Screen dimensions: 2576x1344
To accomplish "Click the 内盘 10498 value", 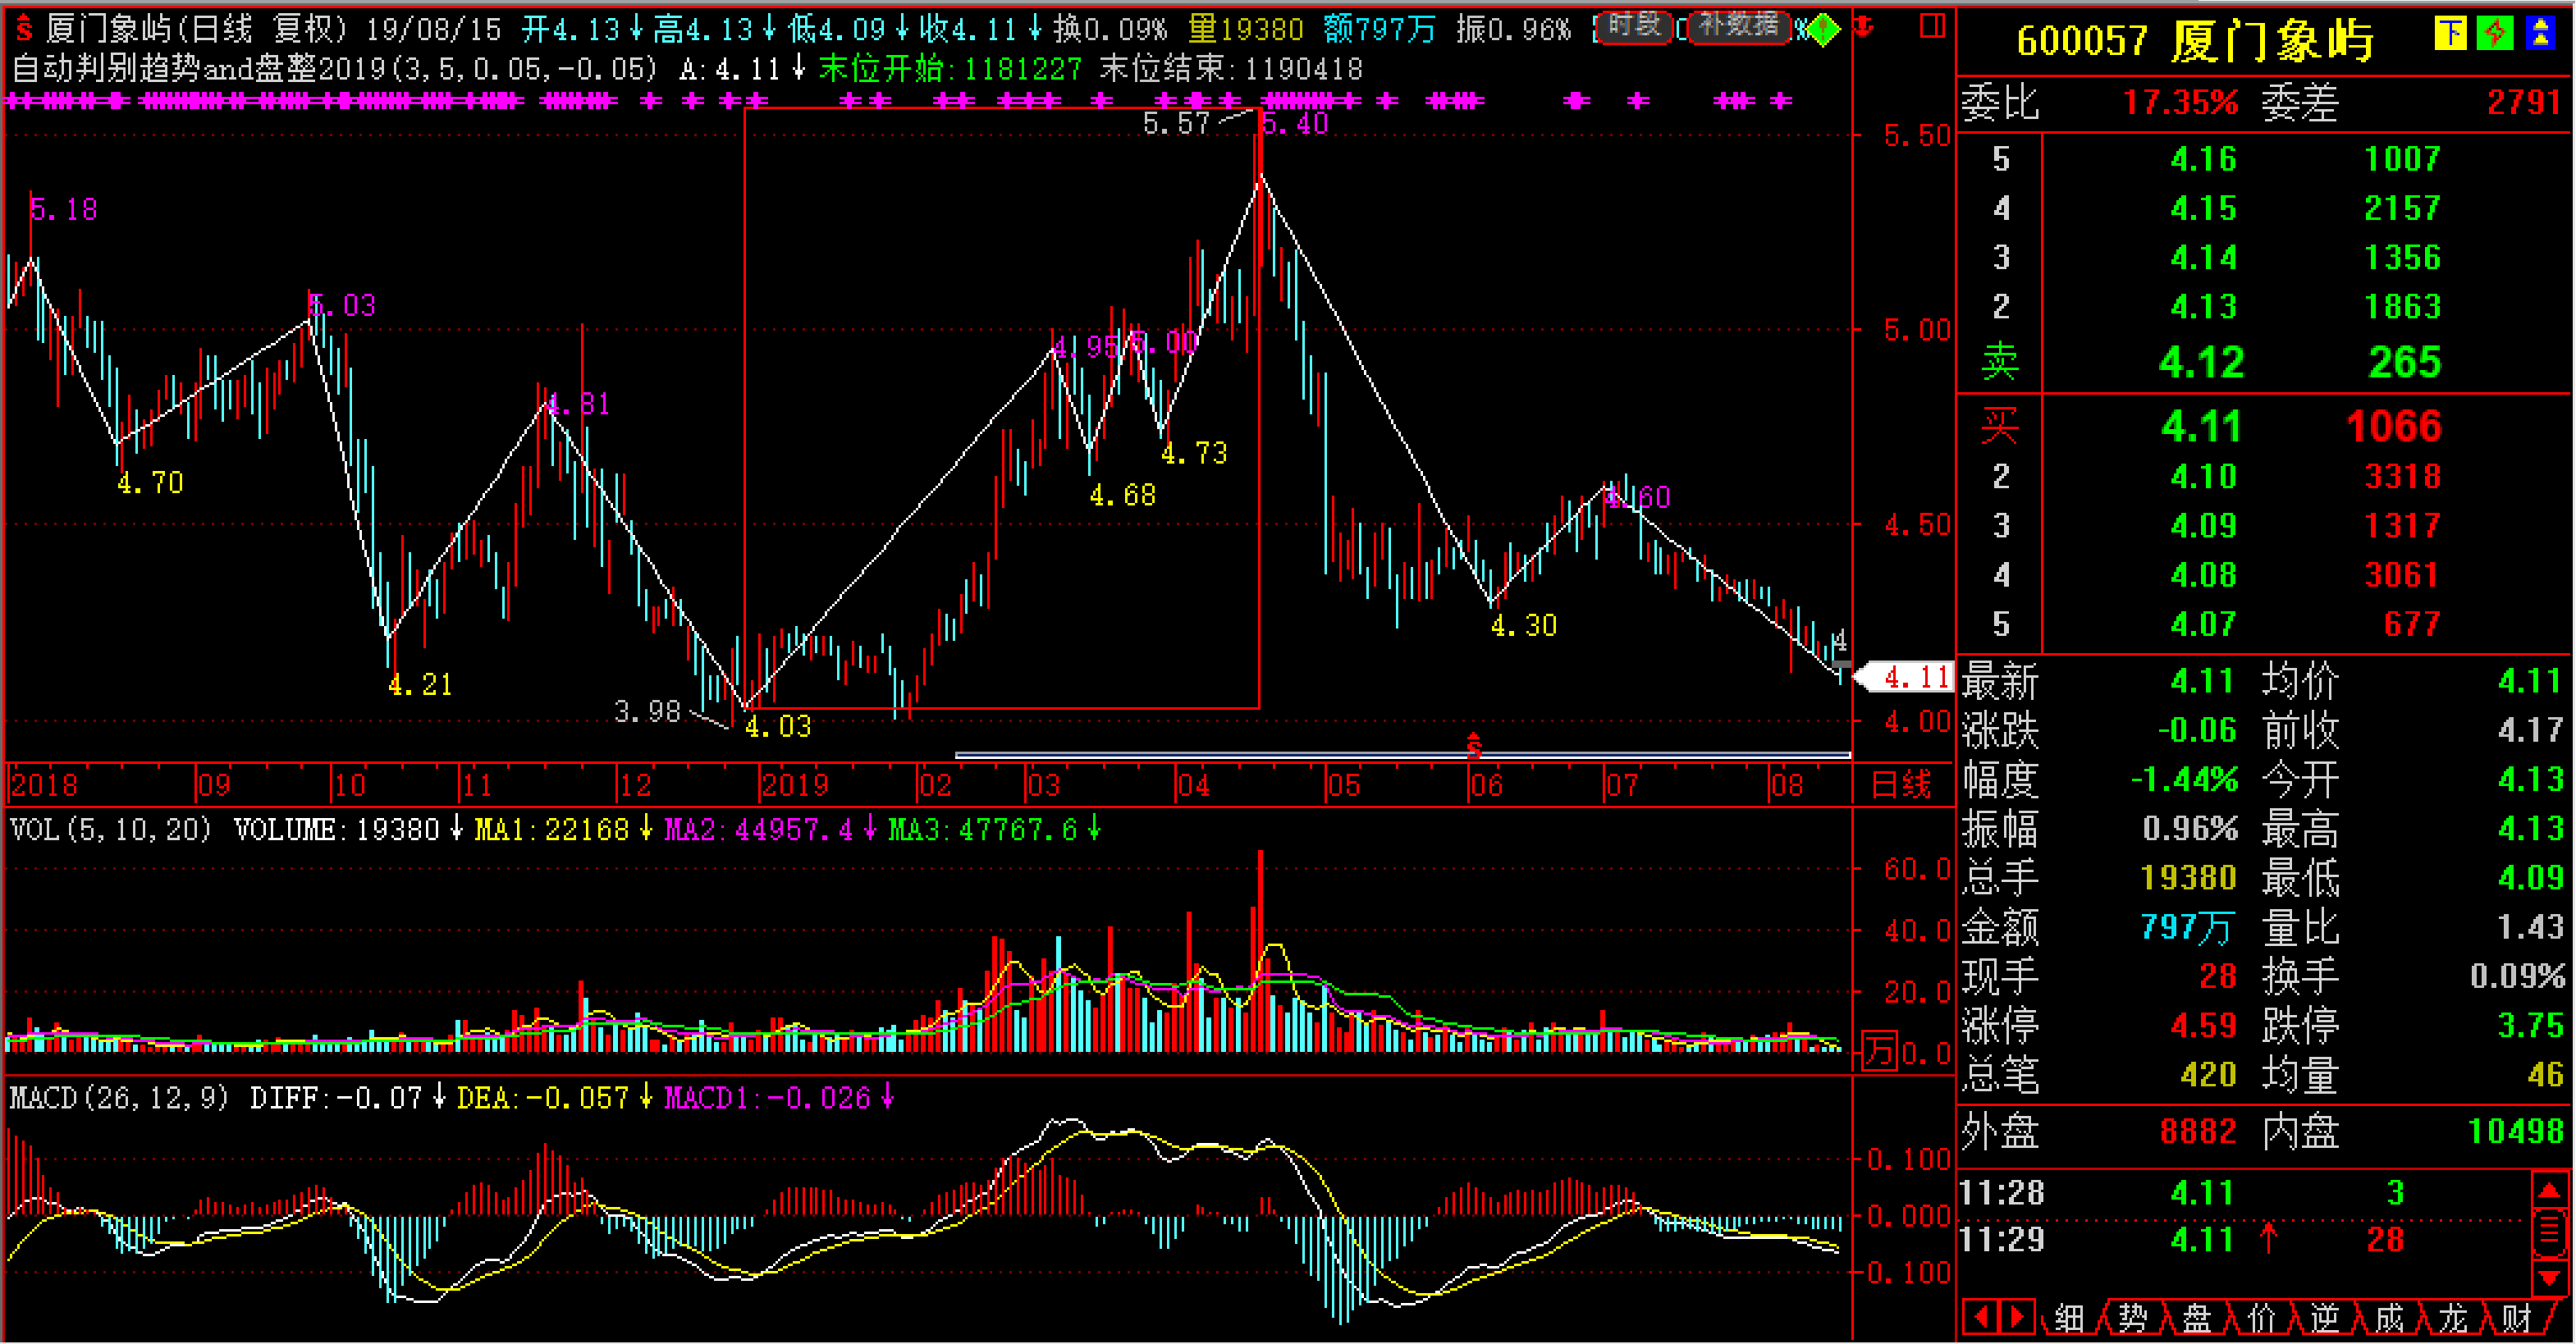I will [2516, 1132].
